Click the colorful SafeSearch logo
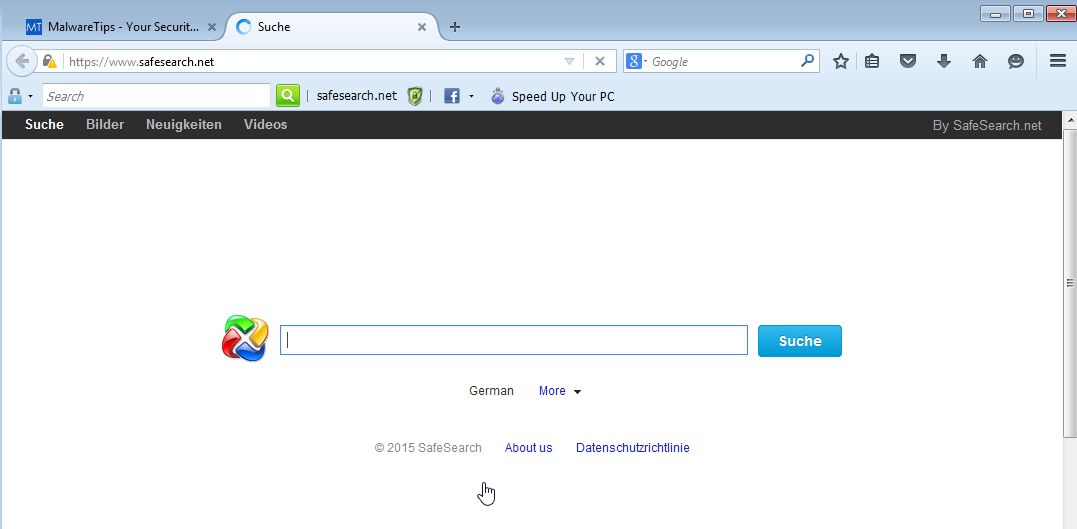This screenshot has height=529, width=1077. click(x=245, y=338)
